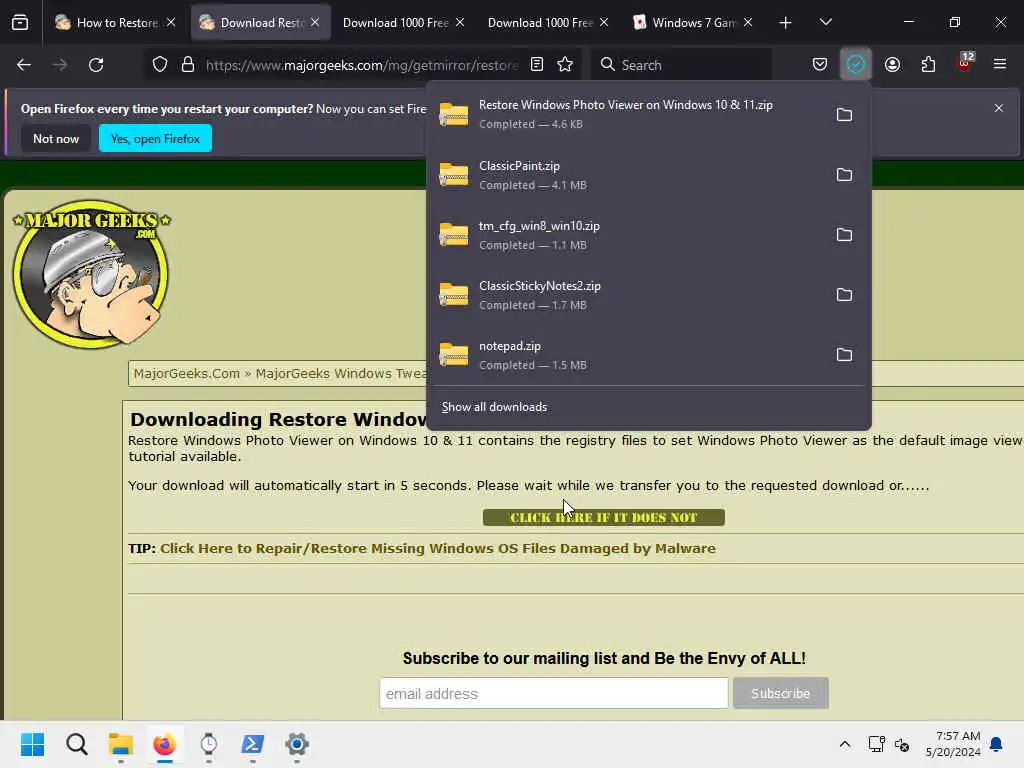Go back to previous page
The image size is (1024, 768).
24,65
